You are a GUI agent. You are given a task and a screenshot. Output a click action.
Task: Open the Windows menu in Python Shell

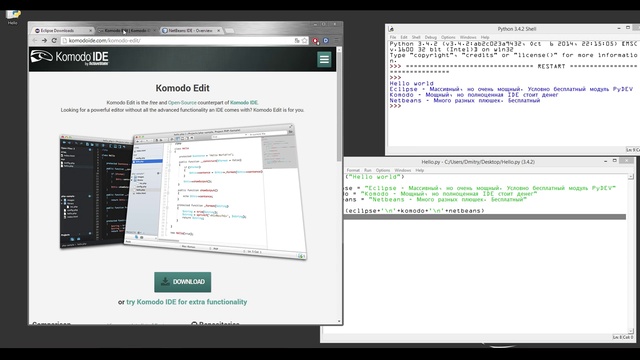coord(468,37)
